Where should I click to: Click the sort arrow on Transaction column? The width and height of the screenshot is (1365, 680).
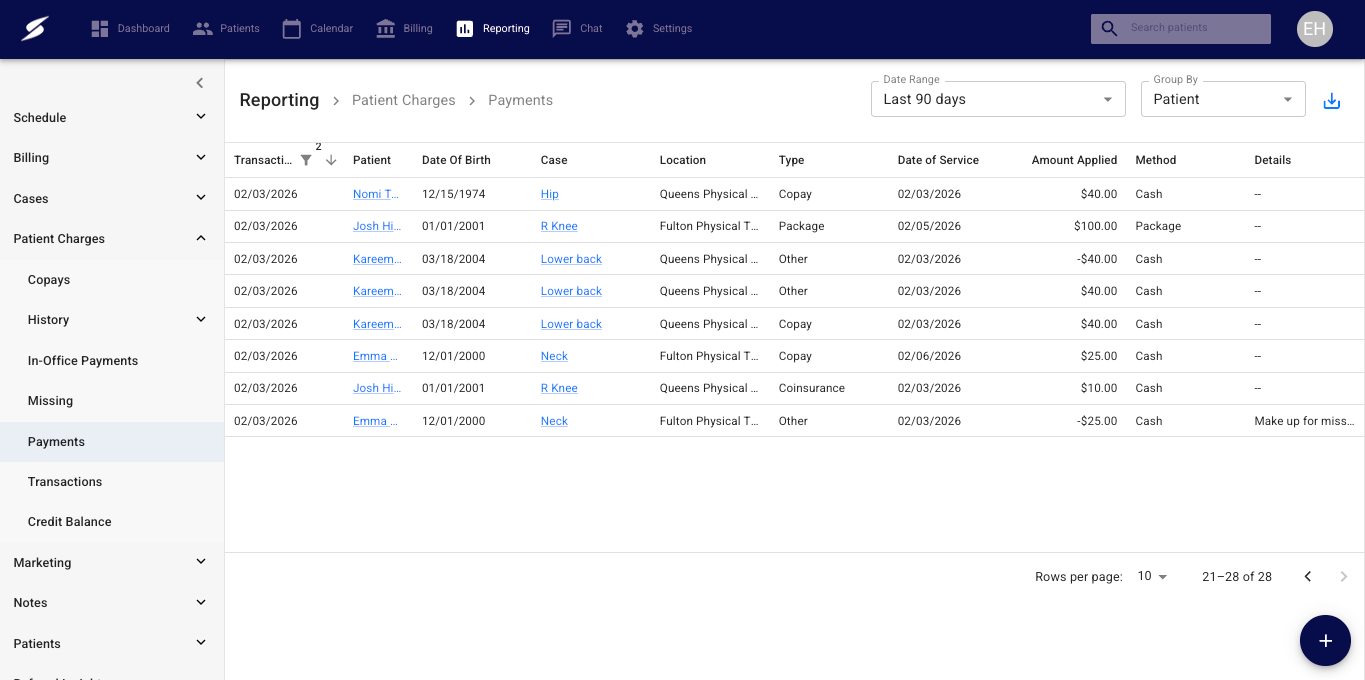point(331,160)
